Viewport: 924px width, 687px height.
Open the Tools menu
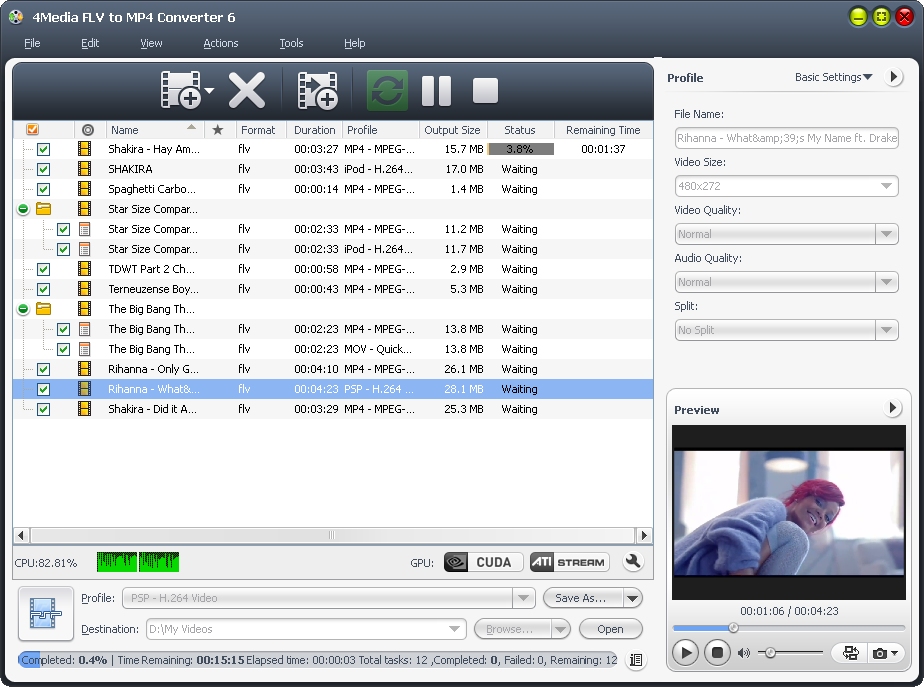[291, 43]
